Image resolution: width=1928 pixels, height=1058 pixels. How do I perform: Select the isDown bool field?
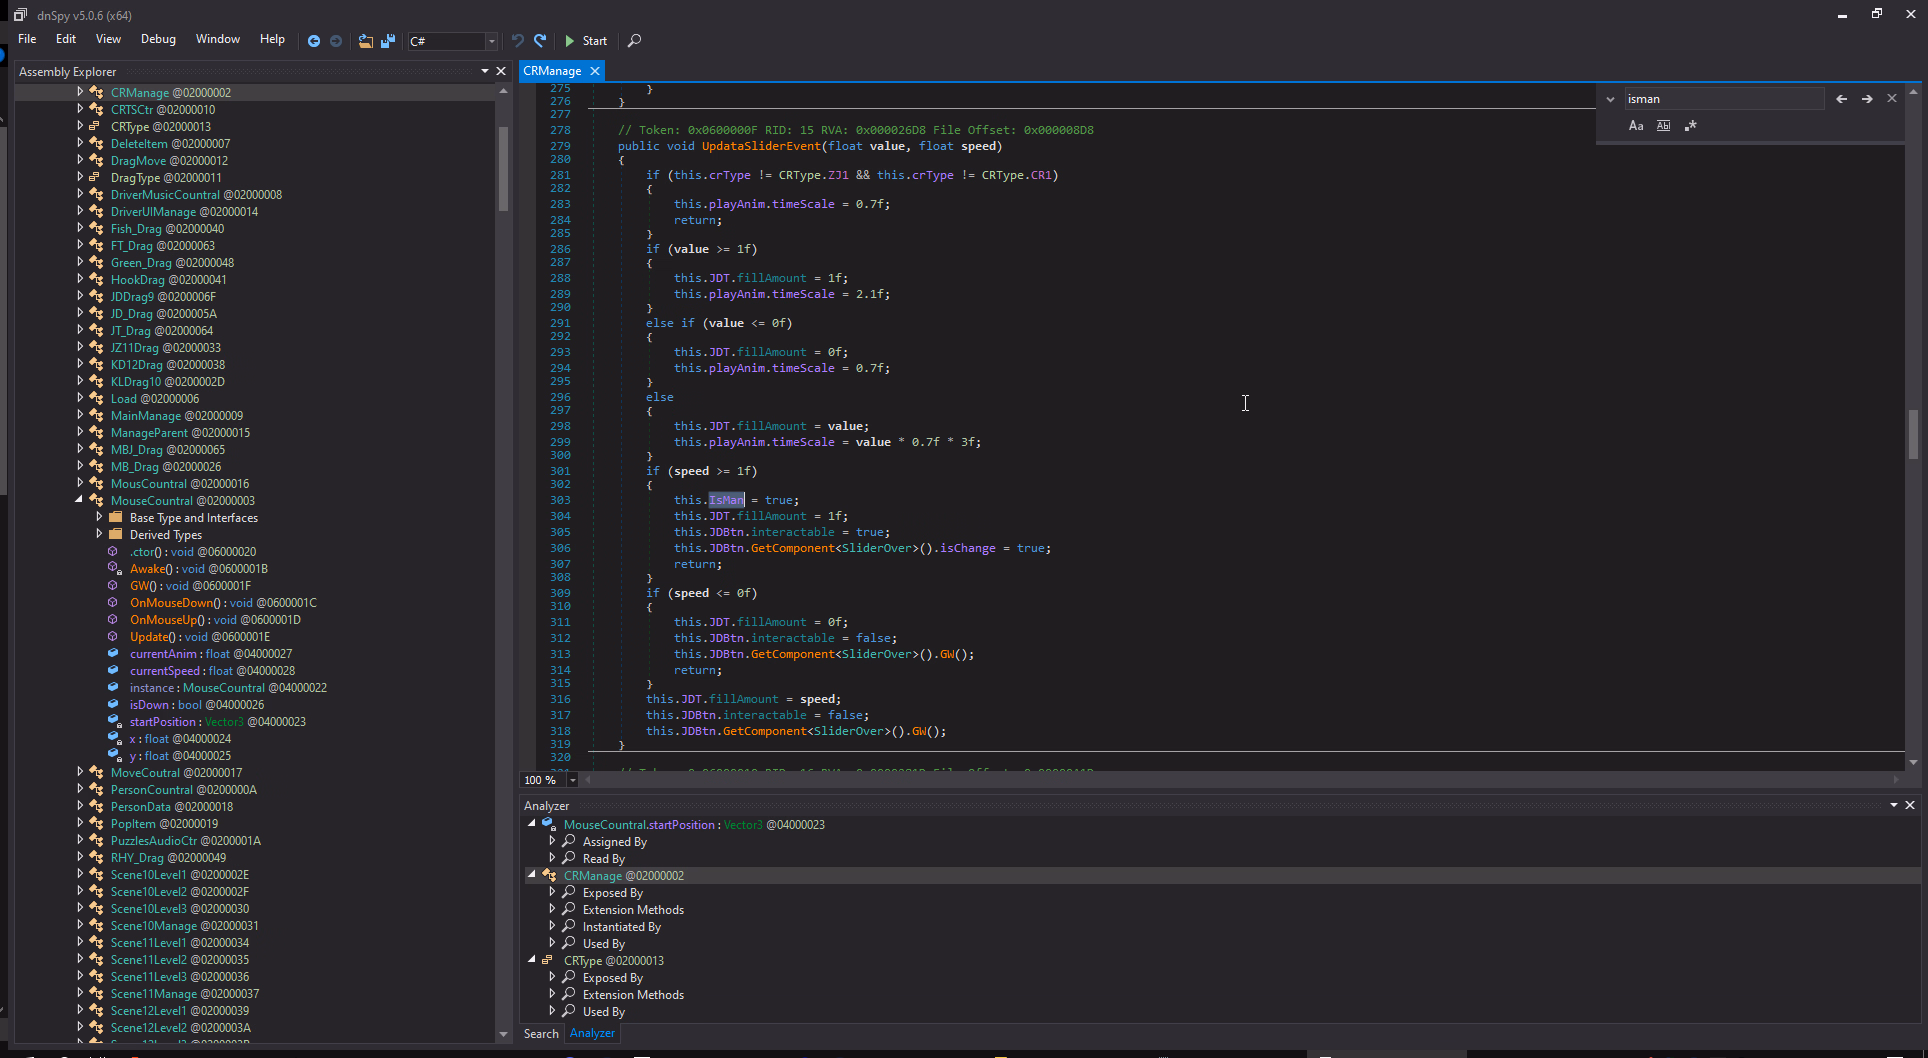tap(196, 705)
